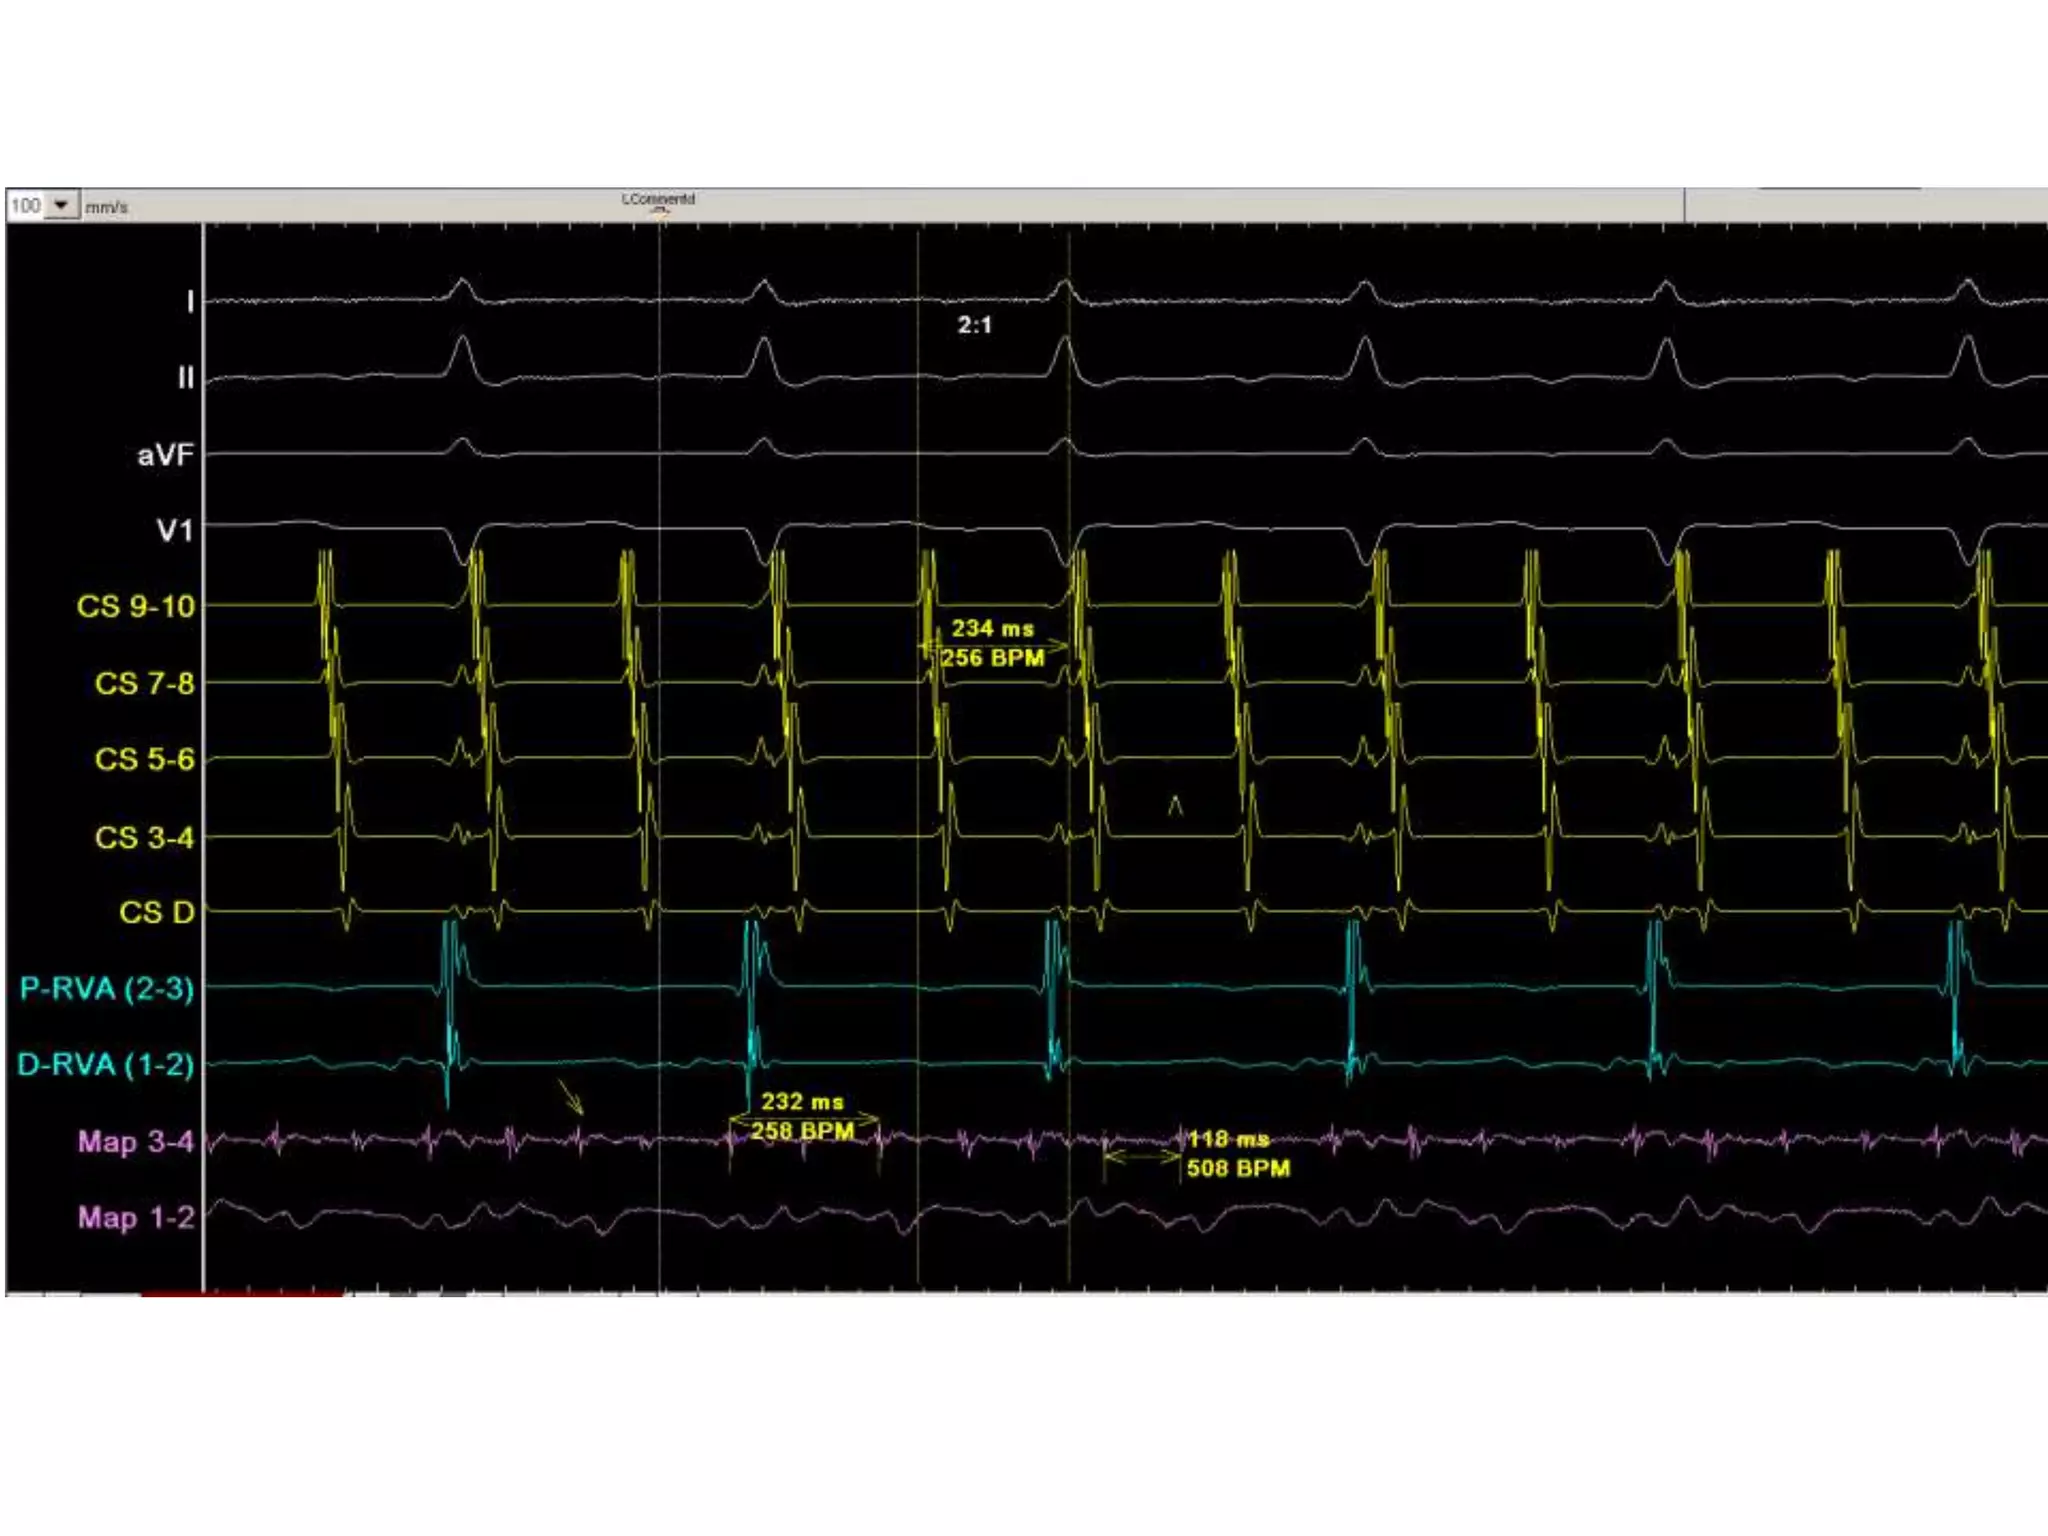Click the 100 sweep speed value field
Image resolution: width=2048 pixels, height=1536 pixels.
click(27, 205)
